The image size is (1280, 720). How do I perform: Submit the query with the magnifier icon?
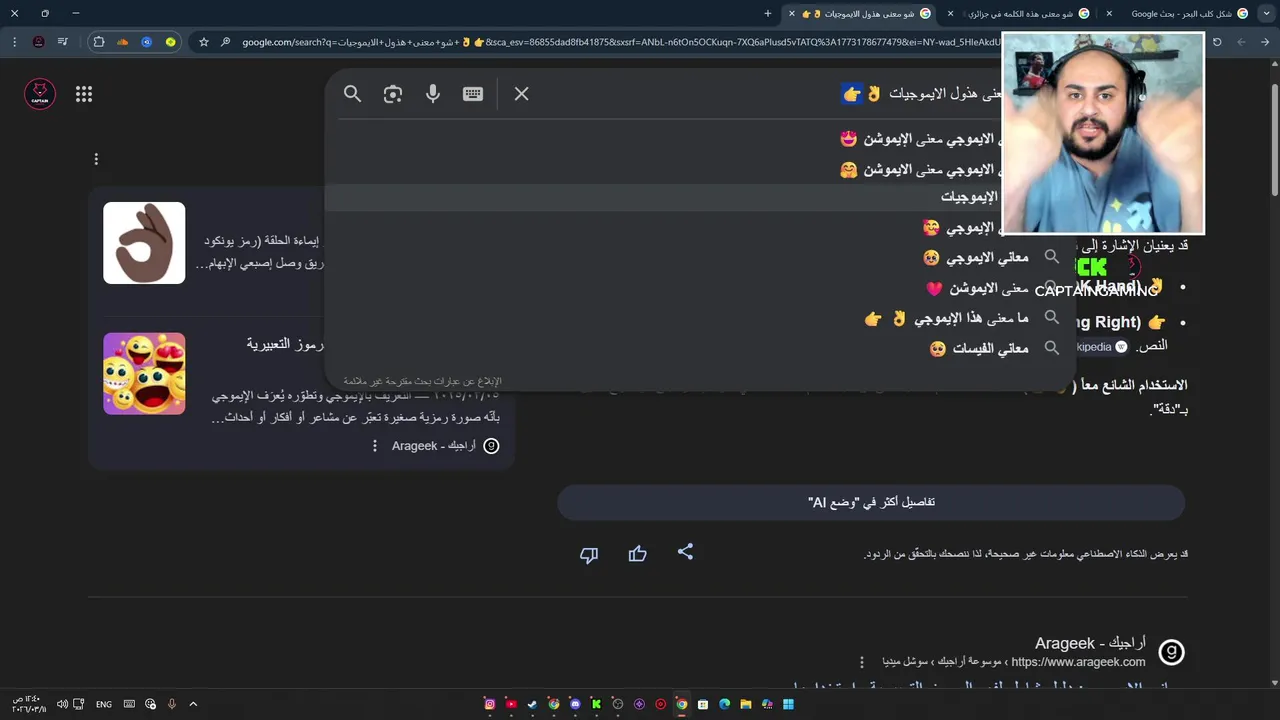pyautogui.click(x=352, y=93)
